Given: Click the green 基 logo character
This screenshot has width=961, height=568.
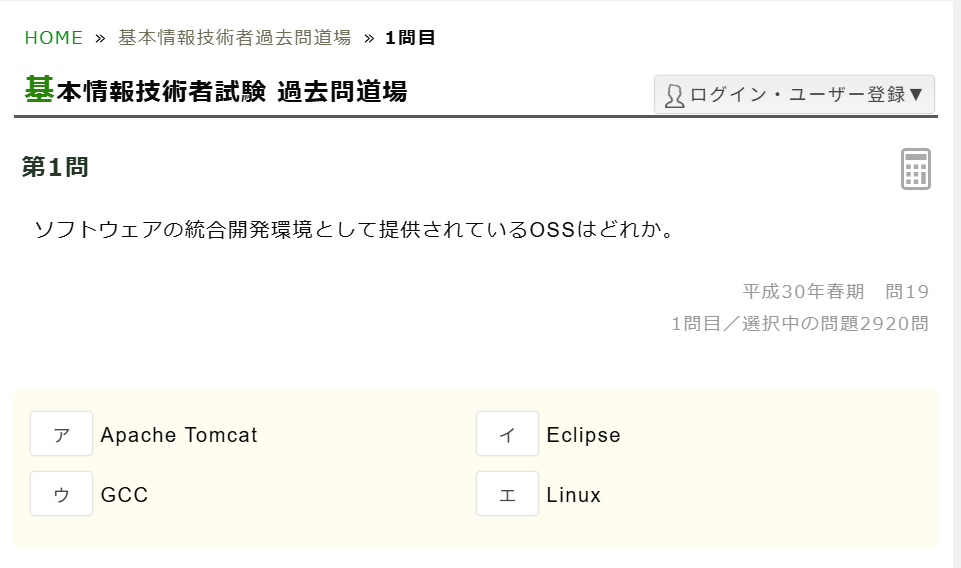Looking at the screenshot, I should 39,90.
